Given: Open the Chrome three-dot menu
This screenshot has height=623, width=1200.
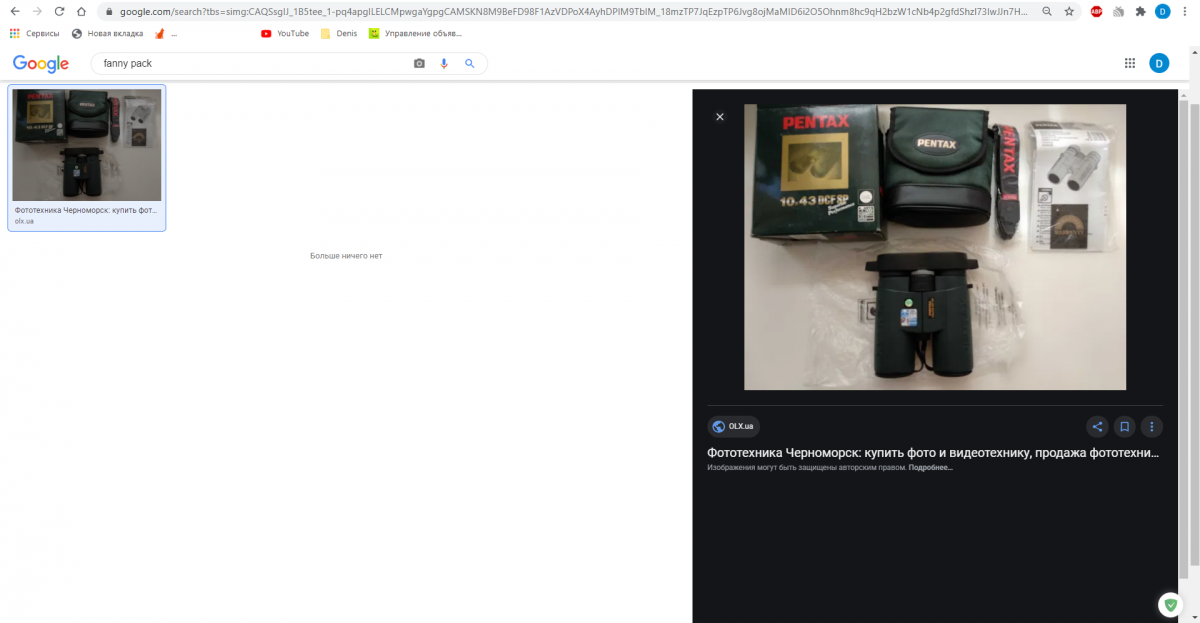Looking at the screenshot, I should 1186,11.
